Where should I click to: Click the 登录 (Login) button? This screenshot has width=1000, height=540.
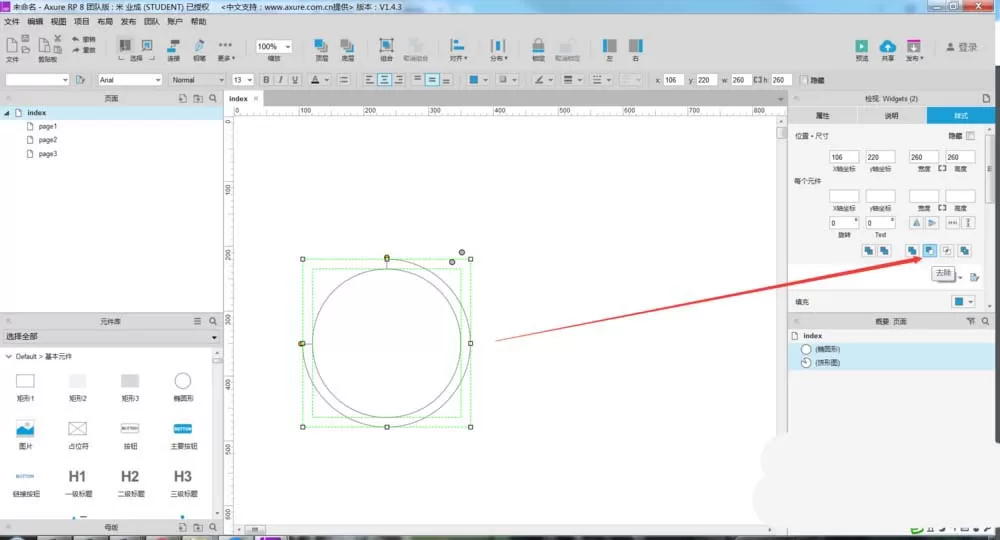point(962,47)
